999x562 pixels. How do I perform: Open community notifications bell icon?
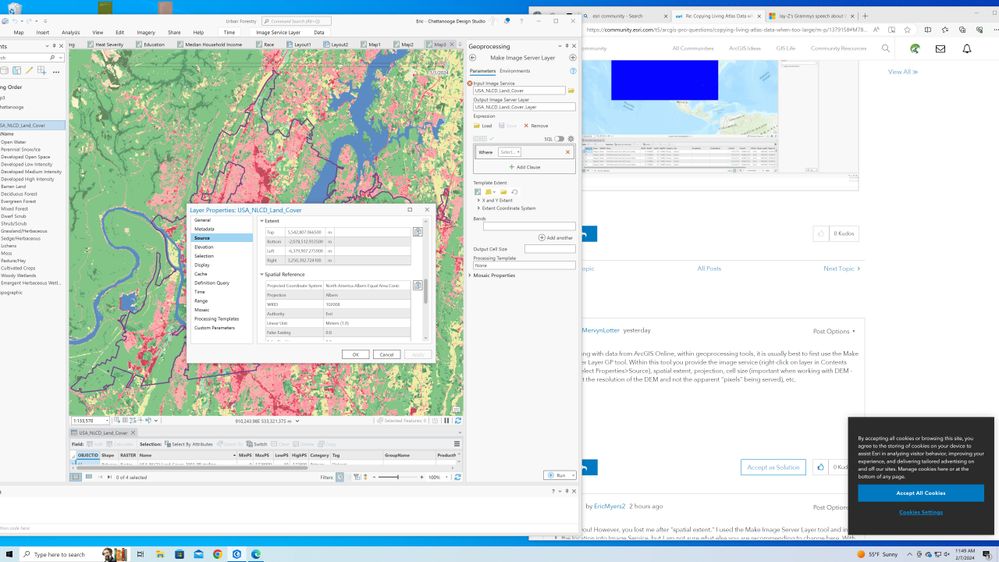point(967,48)
